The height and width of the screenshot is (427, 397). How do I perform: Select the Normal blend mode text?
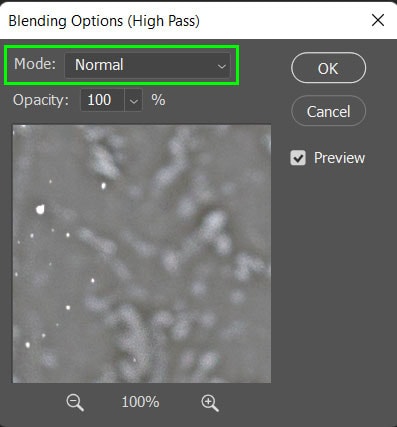99,65
